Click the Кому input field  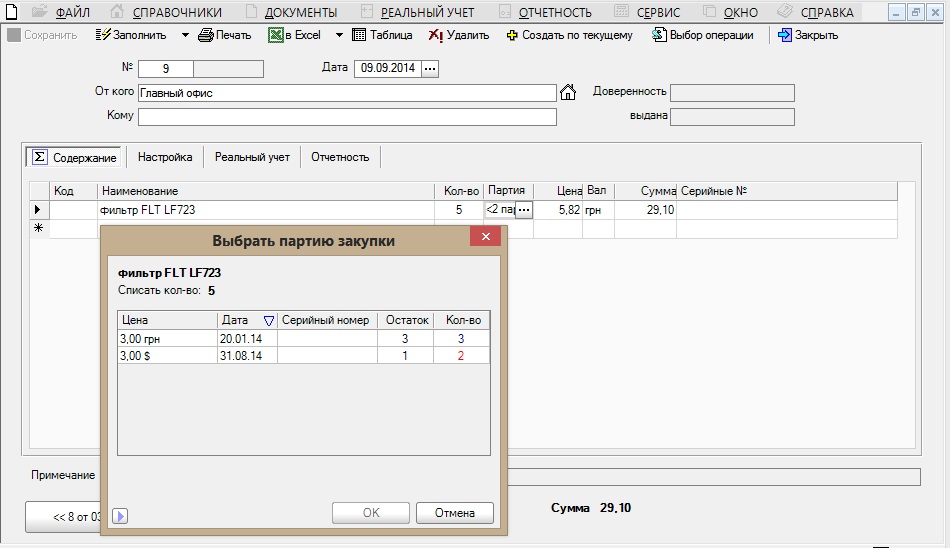pyautogui.click(x=347, y=117)
